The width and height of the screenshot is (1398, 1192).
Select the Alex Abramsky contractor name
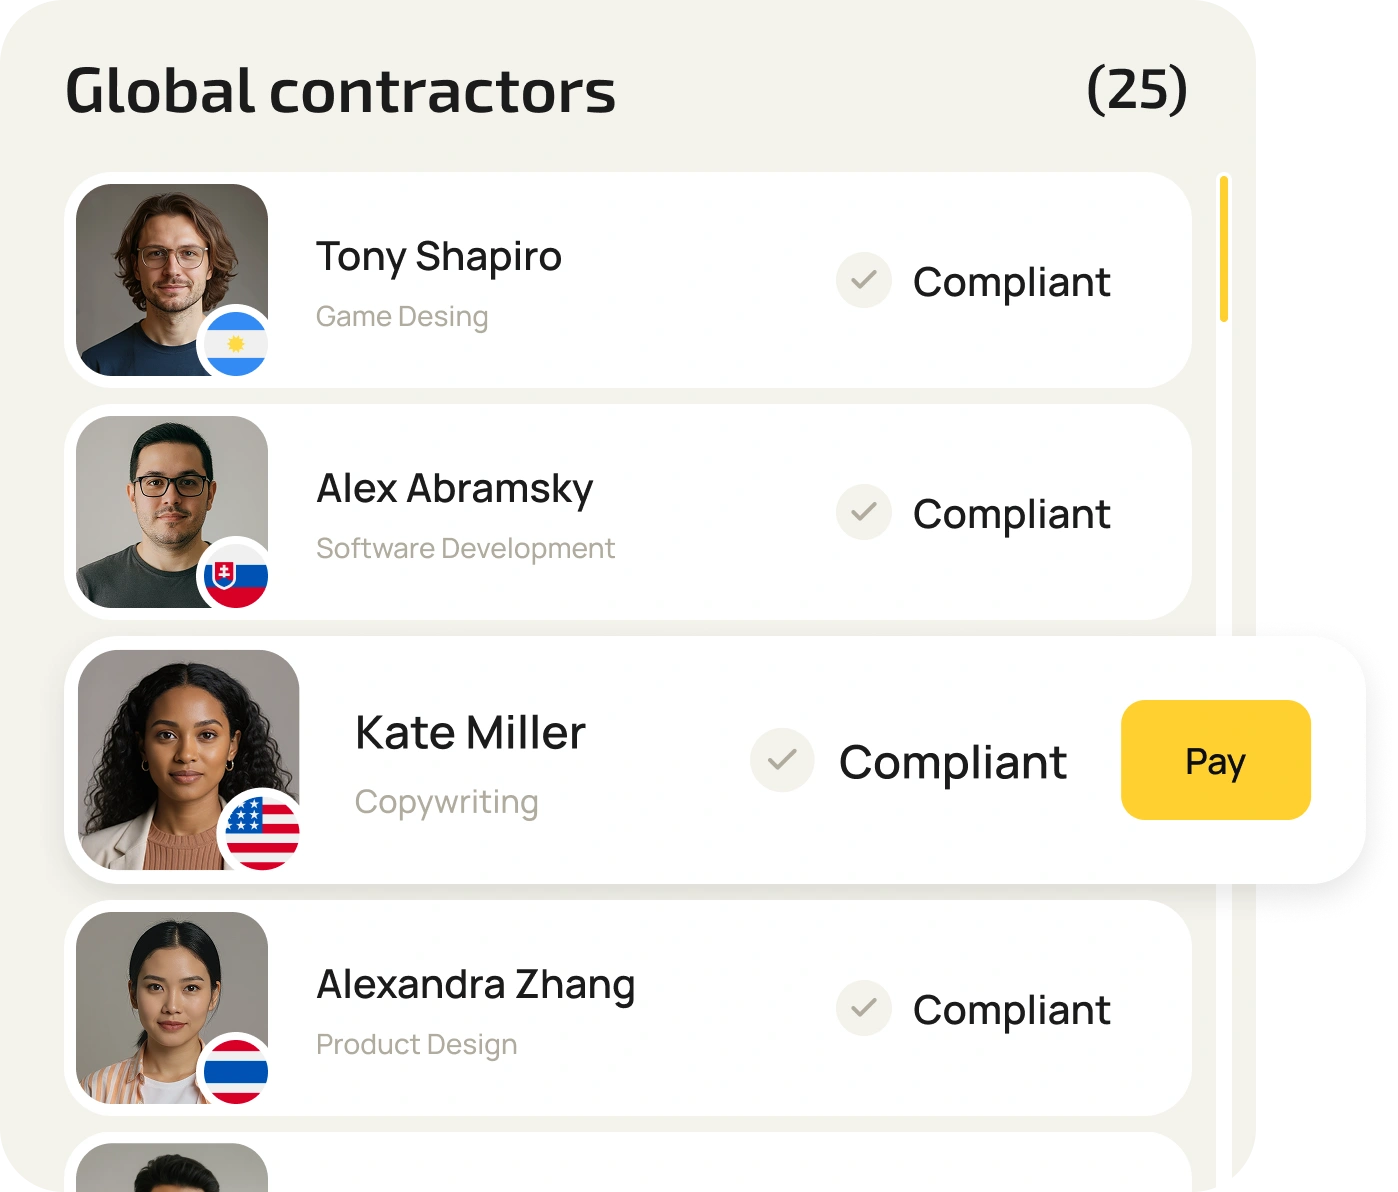(x=455, y=489)
